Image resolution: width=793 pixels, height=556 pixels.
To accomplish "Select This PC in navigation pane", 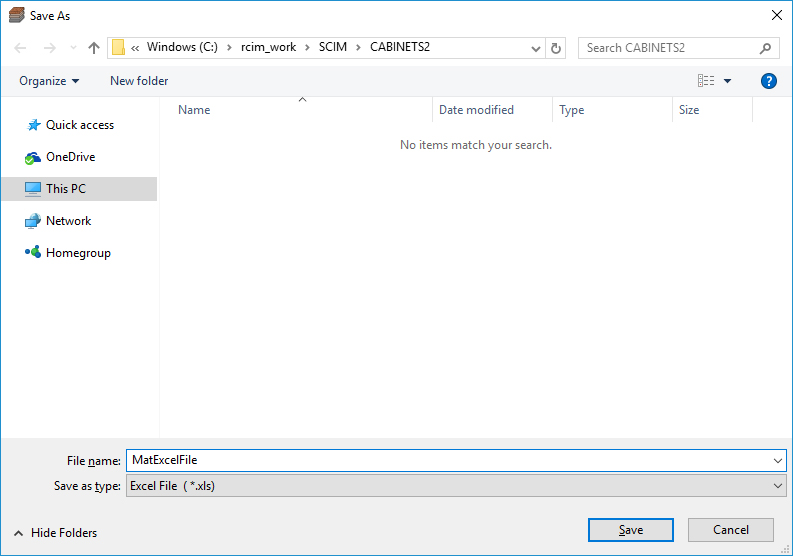I will [66, 189].
